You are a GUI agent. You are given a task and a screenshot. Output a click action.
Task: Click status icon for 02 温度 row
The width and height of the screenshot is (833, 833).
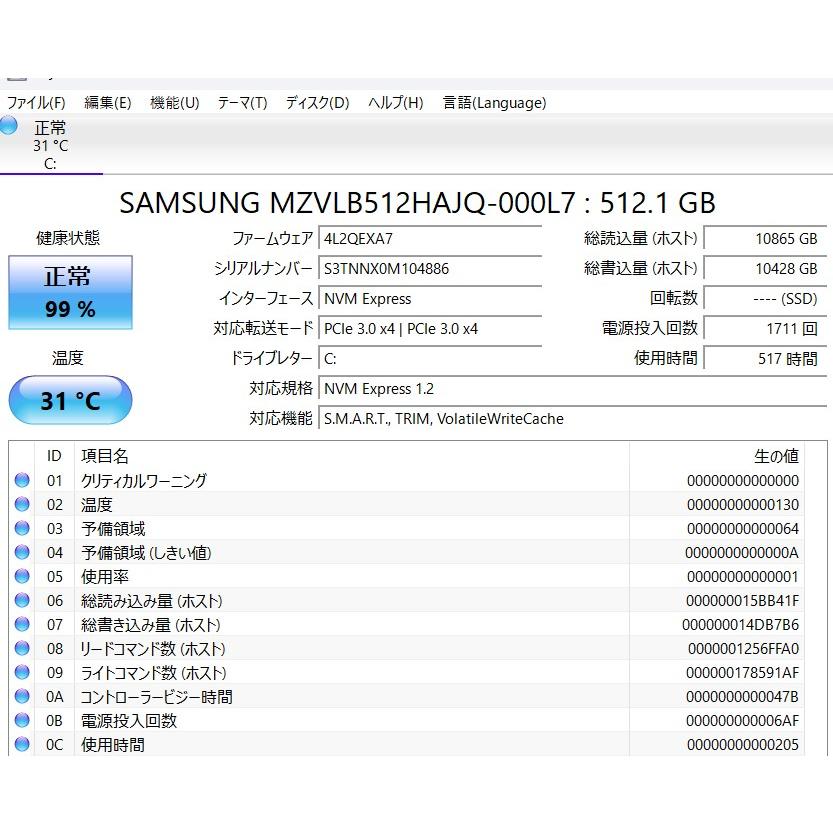pos(22,504)
